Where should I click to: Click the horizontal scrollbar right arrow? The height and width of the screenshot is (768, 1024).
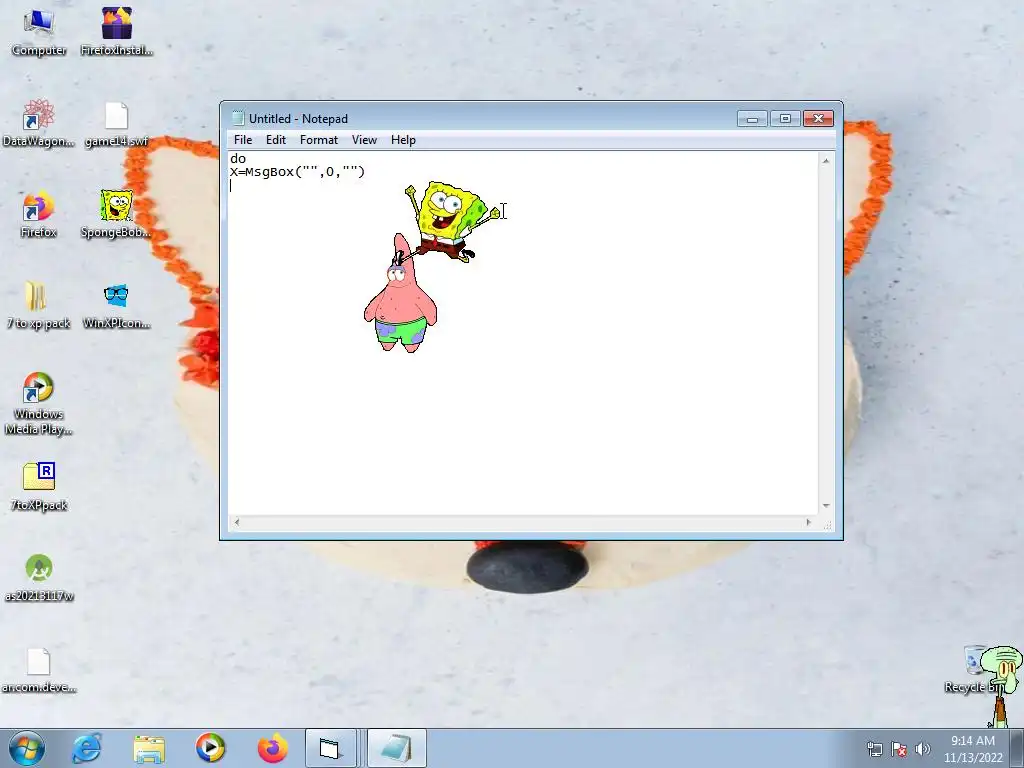pyautogui.click(x=808, y=522)
